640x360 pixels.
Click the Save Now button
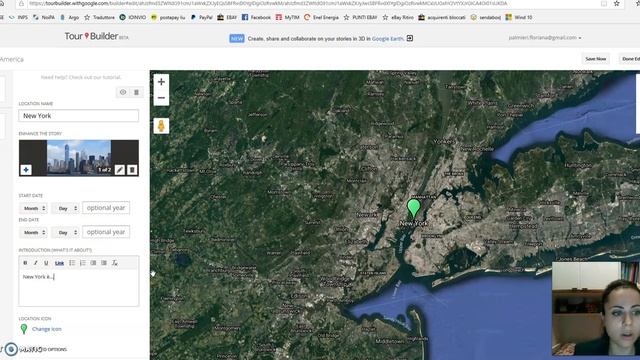pos(596,59)
